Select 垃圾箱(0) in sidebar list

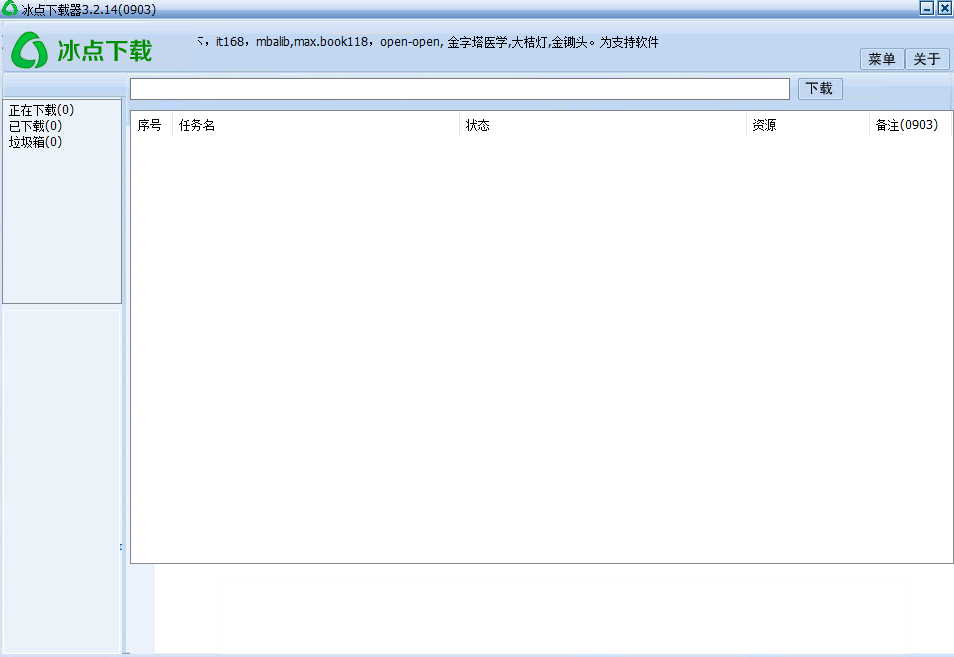pyautogui.click(x=35, y=142)
